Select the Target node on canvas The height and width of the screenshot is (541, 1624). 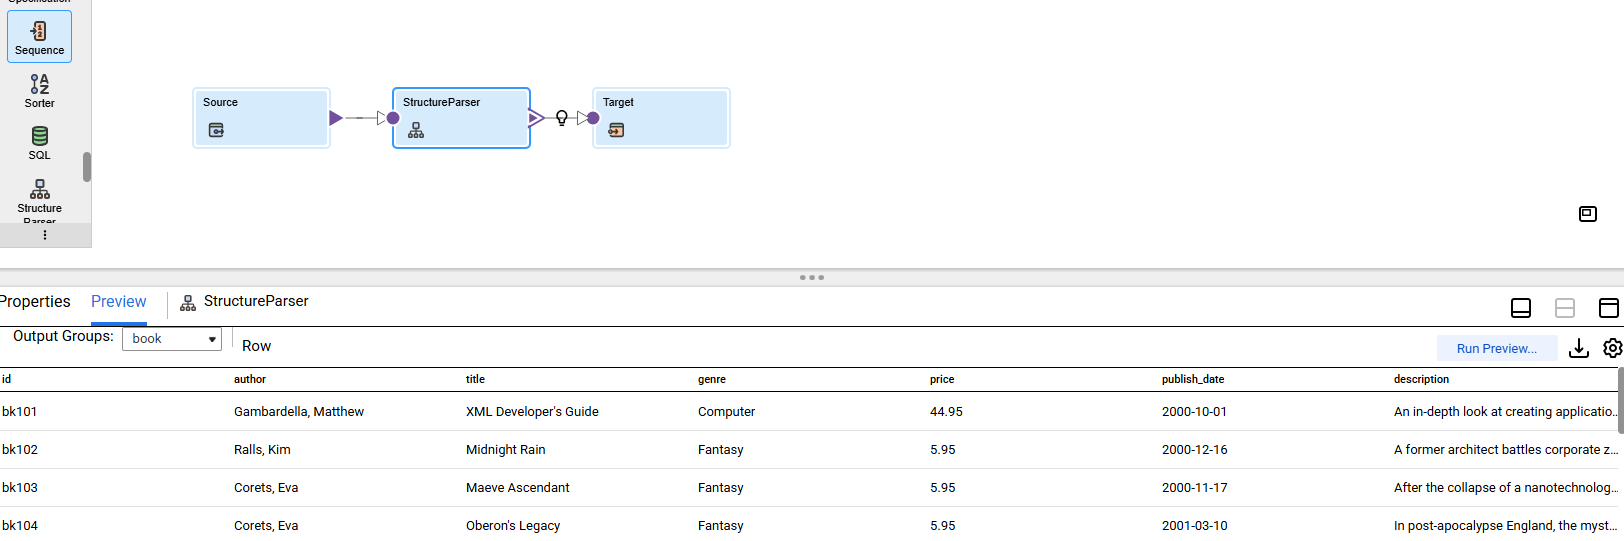click(661, 118)
